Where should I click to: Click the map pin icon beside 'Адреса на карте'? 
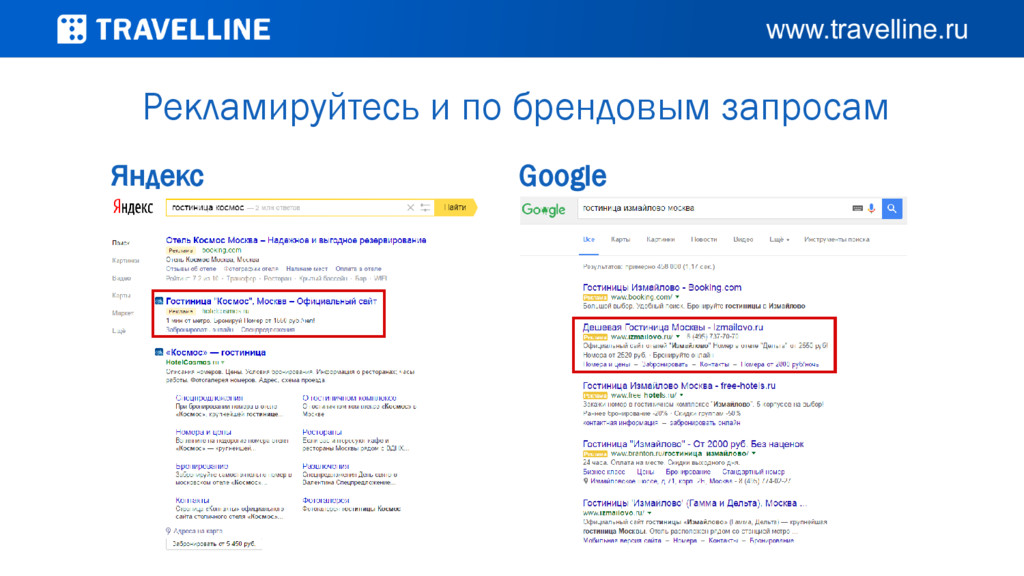point(168,531)
